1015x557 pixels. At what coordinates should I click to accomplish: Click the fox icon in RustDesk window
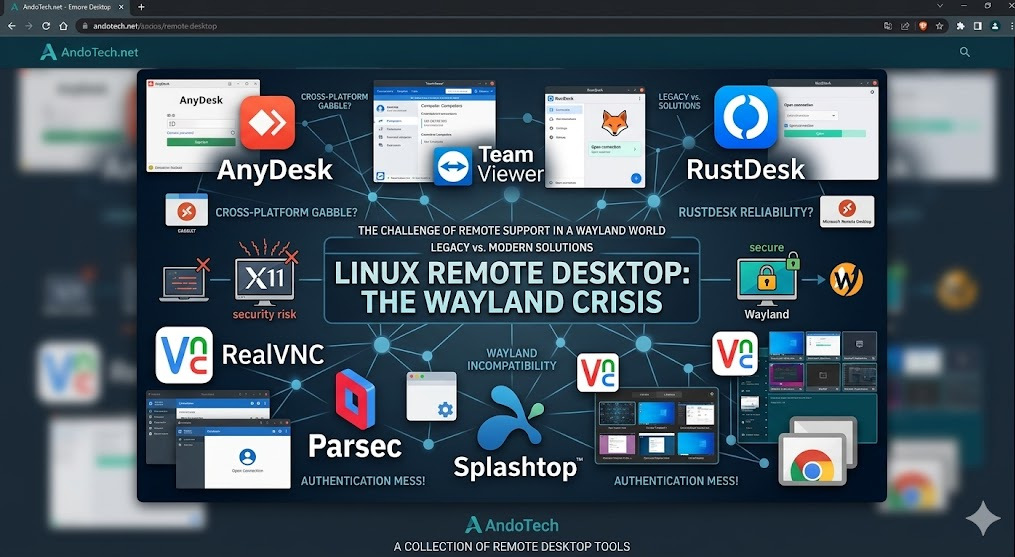(x=614, y=122)
